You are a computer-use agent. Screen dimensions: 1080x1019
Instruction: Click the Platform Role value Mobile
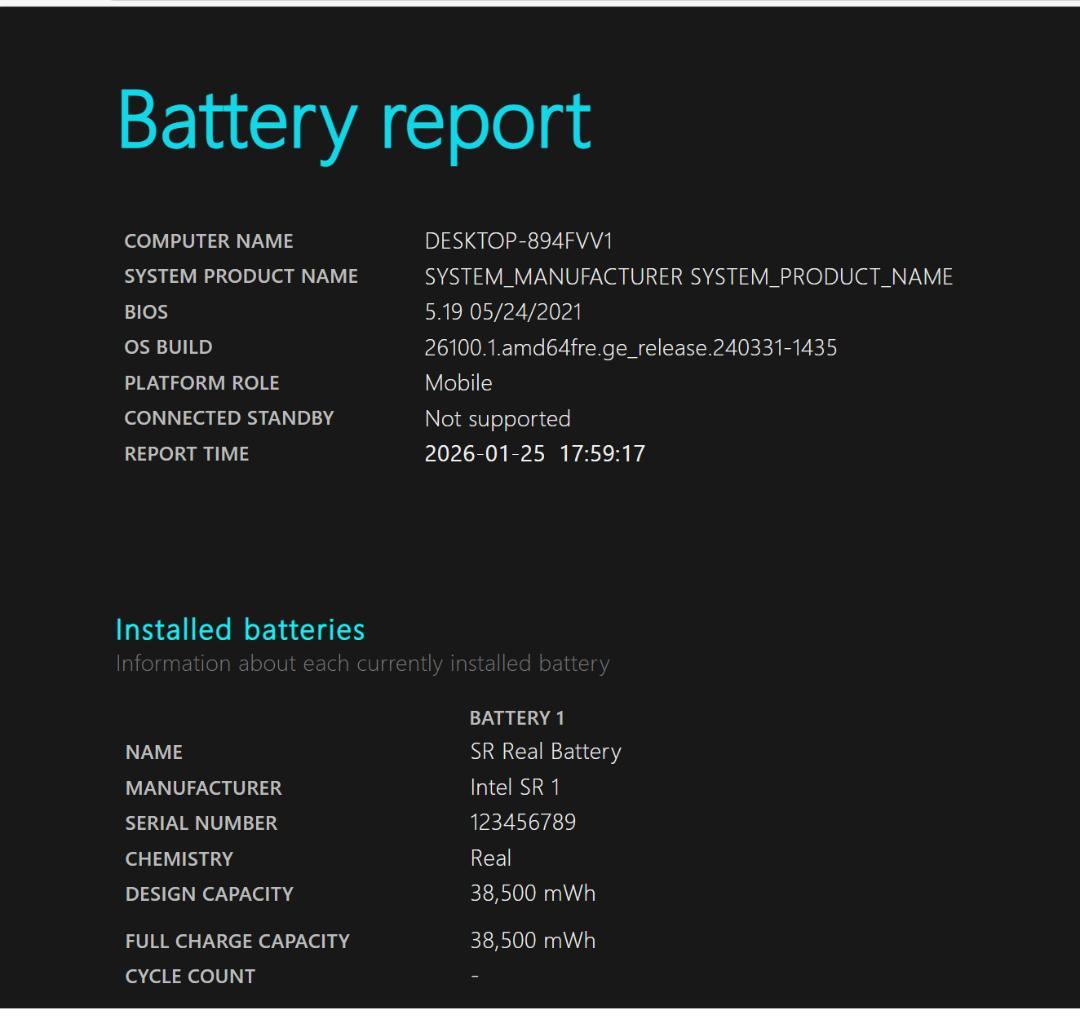pyautogui.click(x=458, y=383)
